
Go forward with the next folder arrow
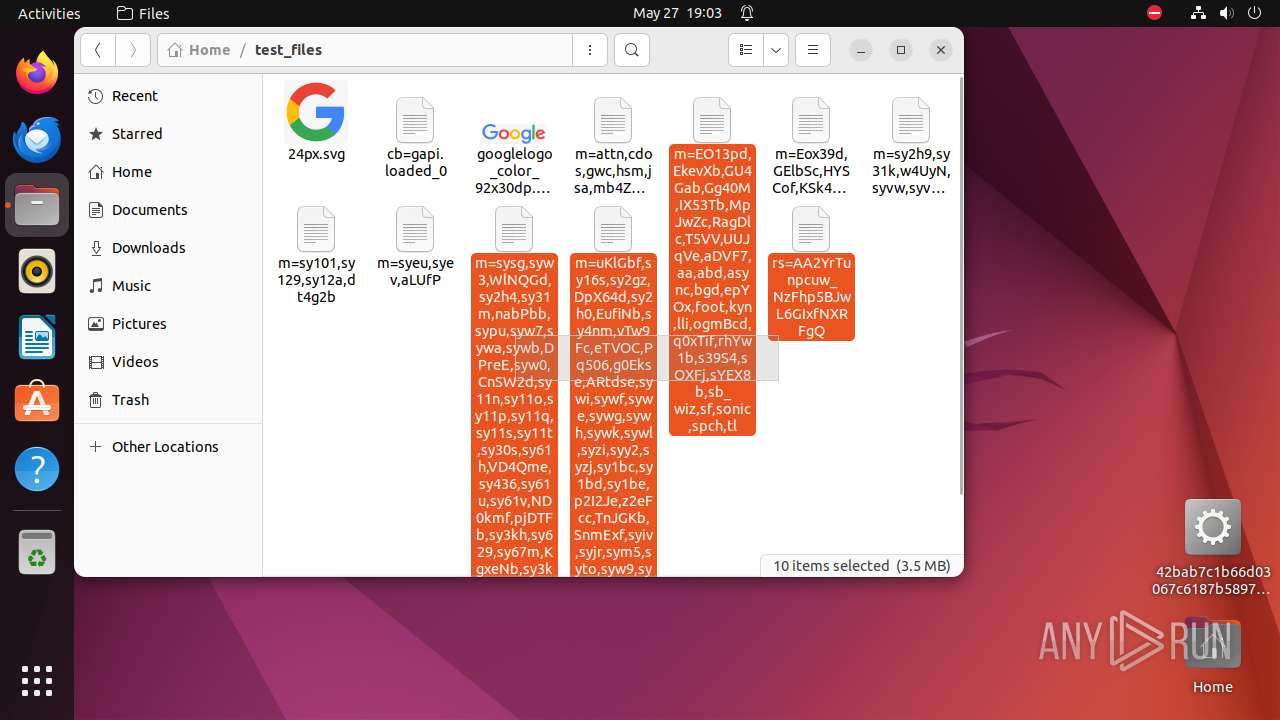point(133,50)
